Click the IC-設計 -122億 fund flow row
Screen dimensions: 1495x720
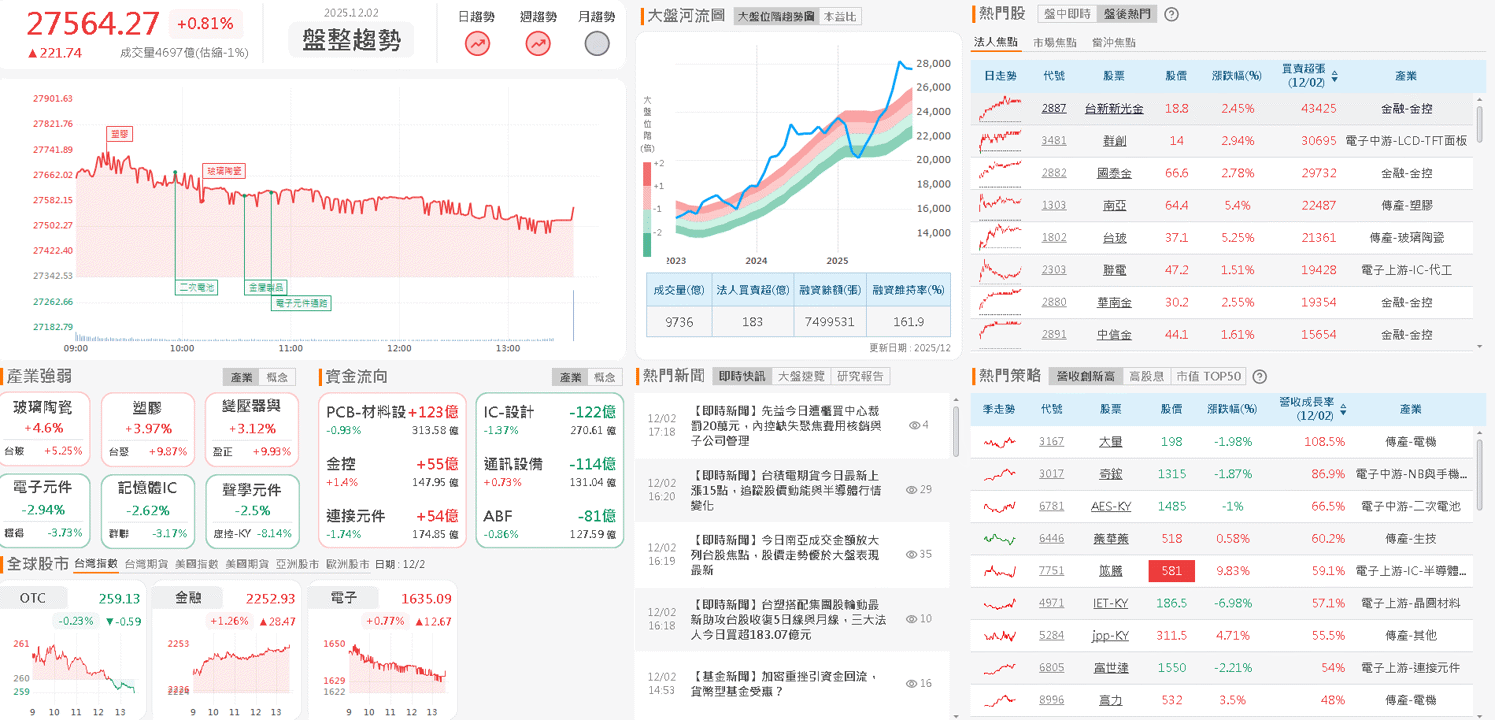click(549, 420)
